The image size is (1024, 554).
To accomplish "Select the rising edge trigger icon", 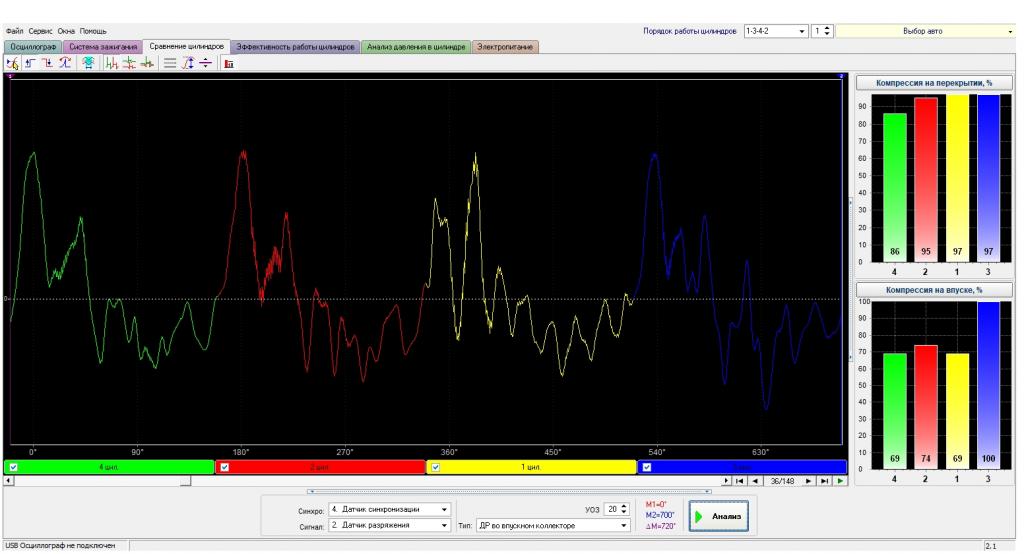I will pyautogui.click(x=30, y=63).
